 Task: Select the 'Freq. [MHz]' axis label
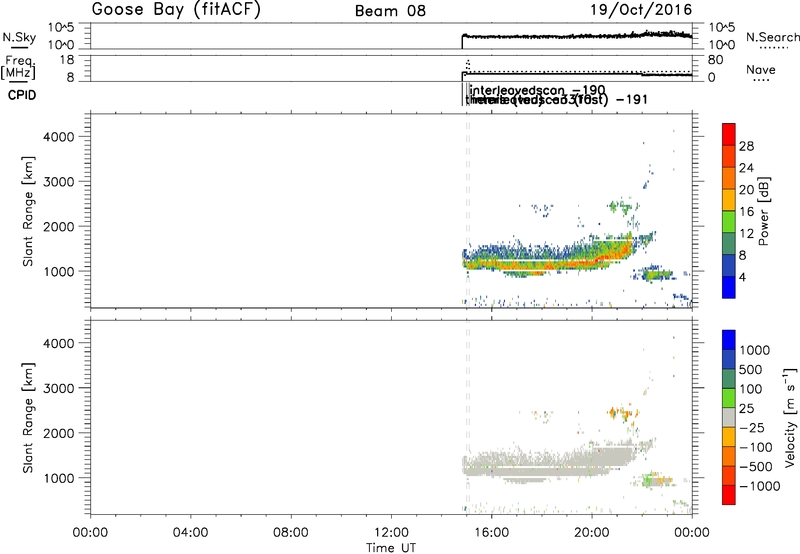pos(20,67)
